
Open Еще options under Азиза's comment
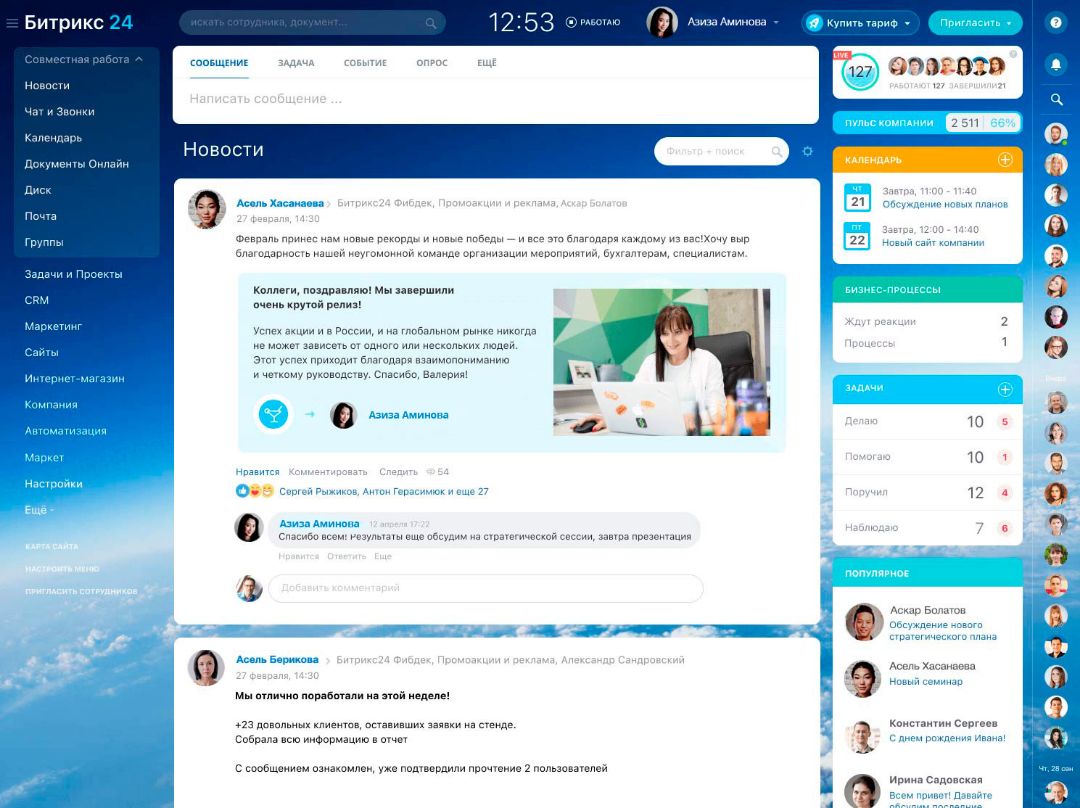tap(383, 556)
